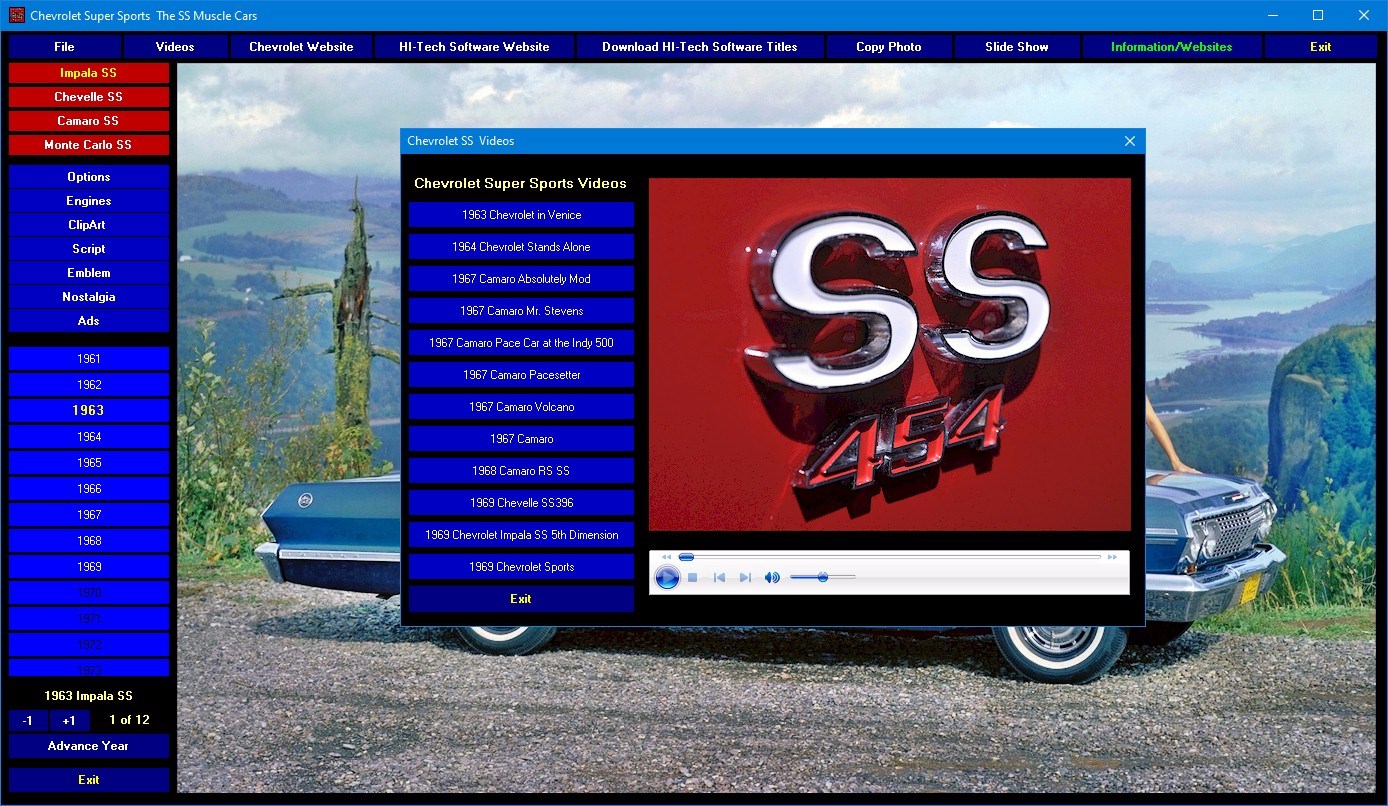Select year 1969 in sidebar
1388x806 pixels.
[89, 567]
